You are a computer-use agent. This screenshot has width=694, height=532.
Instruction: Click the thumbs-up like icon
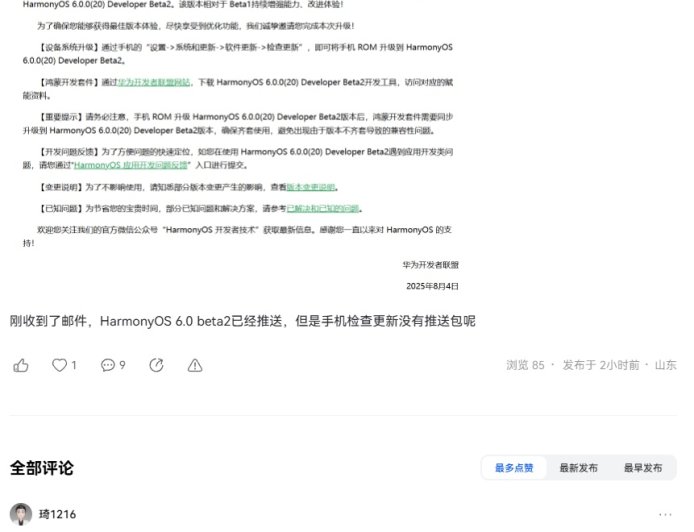coord(21,366)
